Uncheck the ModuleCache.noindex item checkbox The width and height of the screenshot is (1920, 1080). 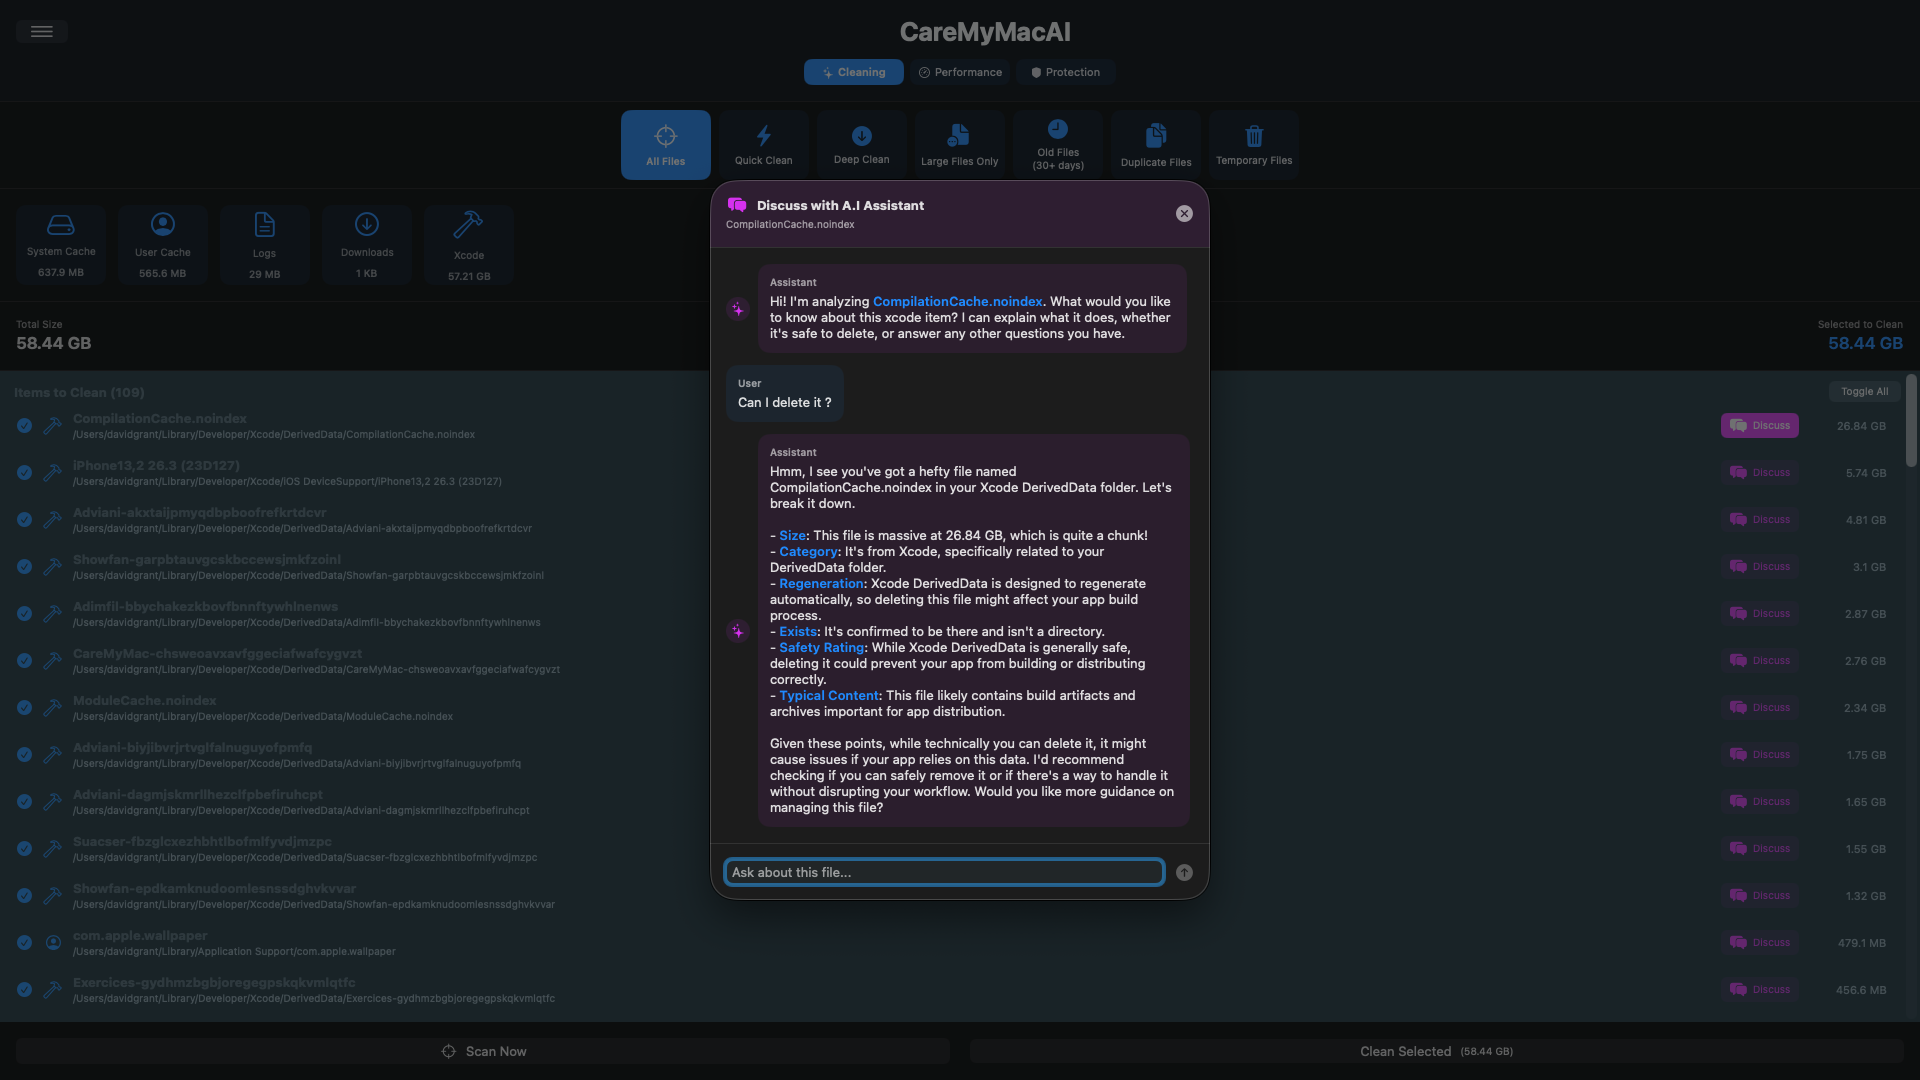tap(24, 708)
